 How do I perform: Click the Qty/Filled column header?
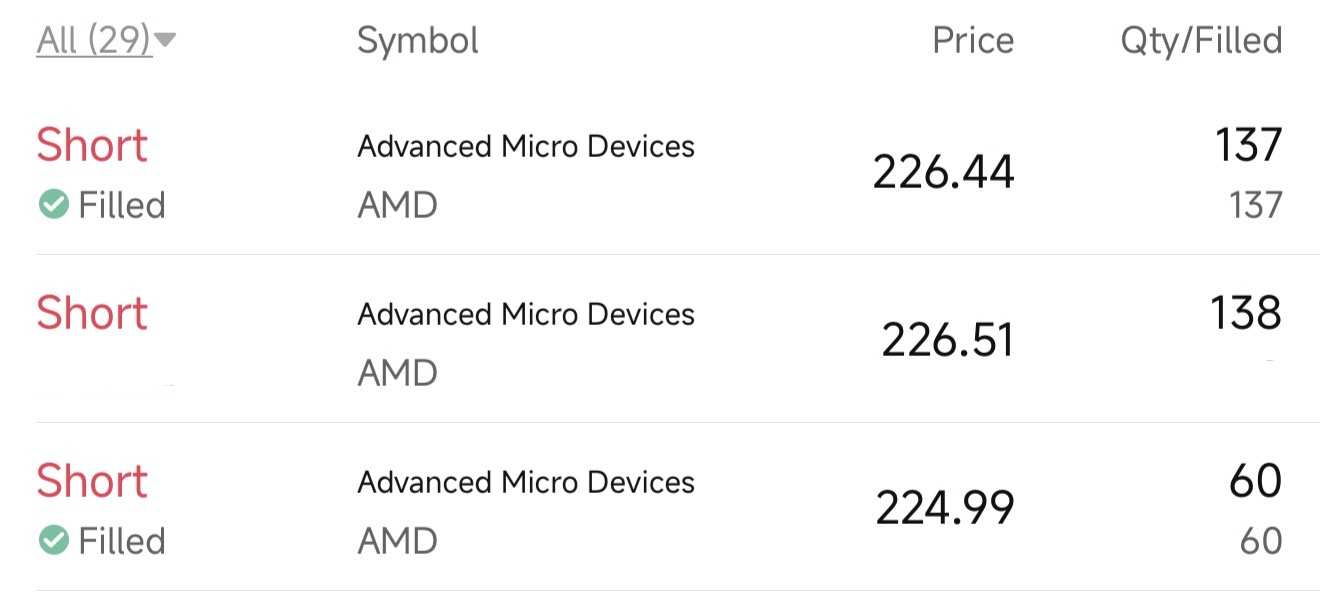[1201, 41]
